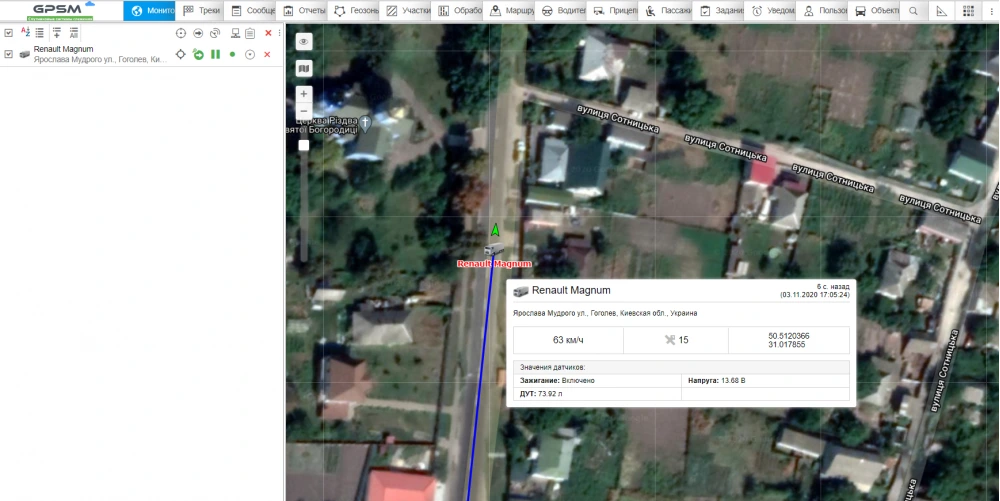Click the search magnifier icon in top bar
The height and width of the screenshot is (501, 1000).
click(913, 11)
